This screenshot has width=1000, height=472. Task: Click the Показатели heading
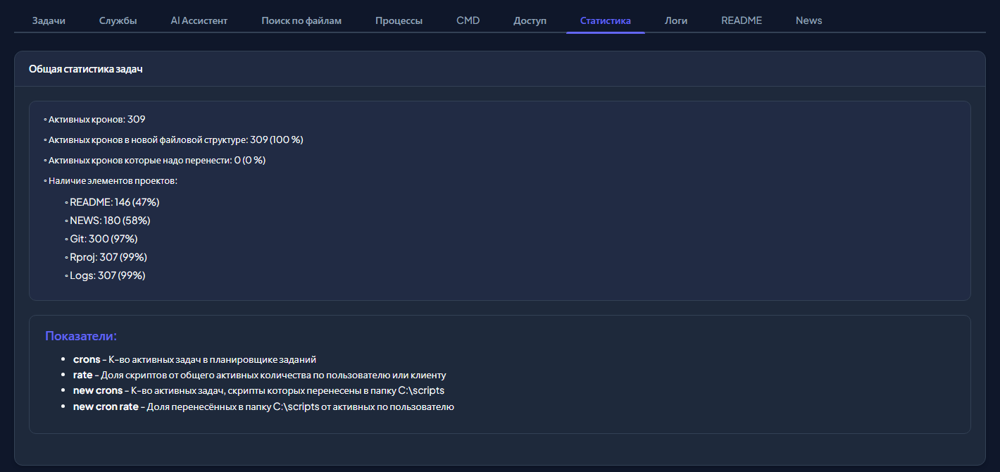[81, 336]
